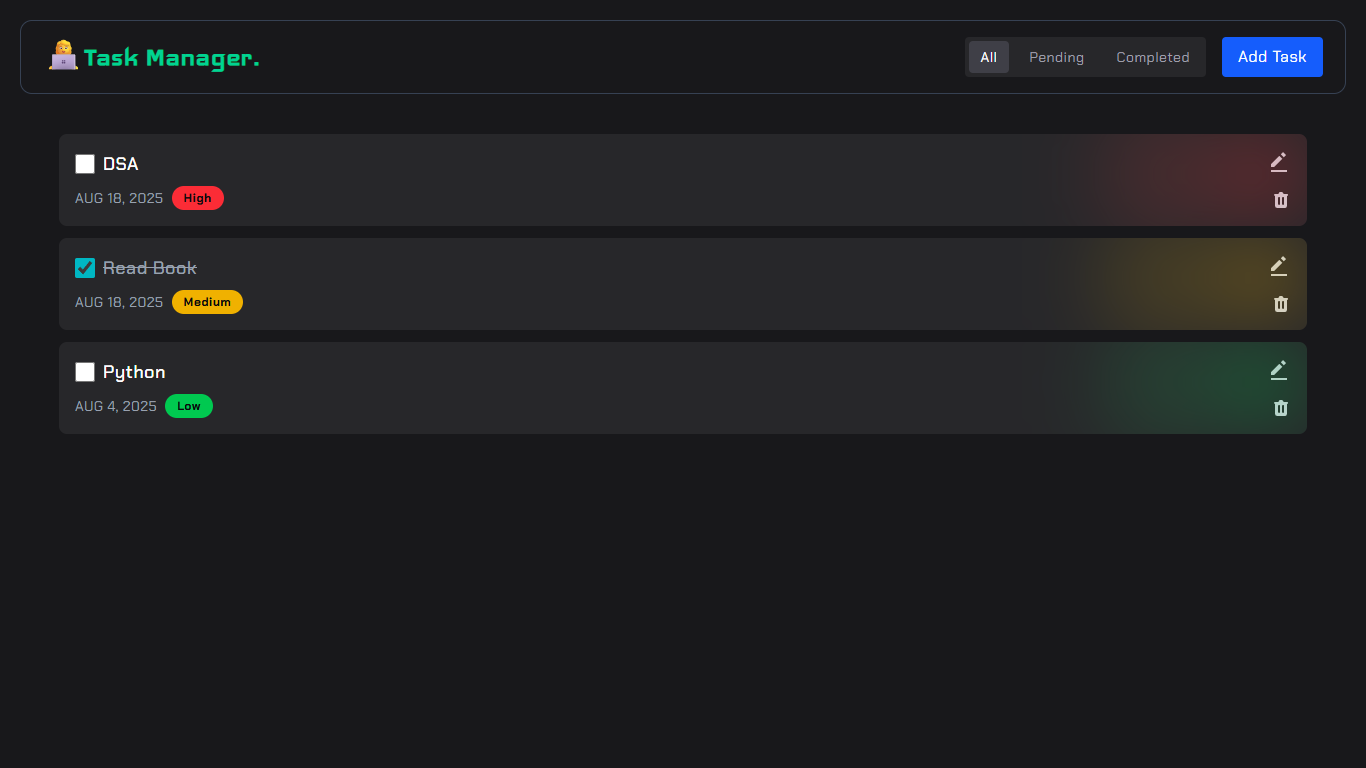Screen dimensions: 1366x768
Task: Select the yellow Medium priority badge
Action: 207,302
